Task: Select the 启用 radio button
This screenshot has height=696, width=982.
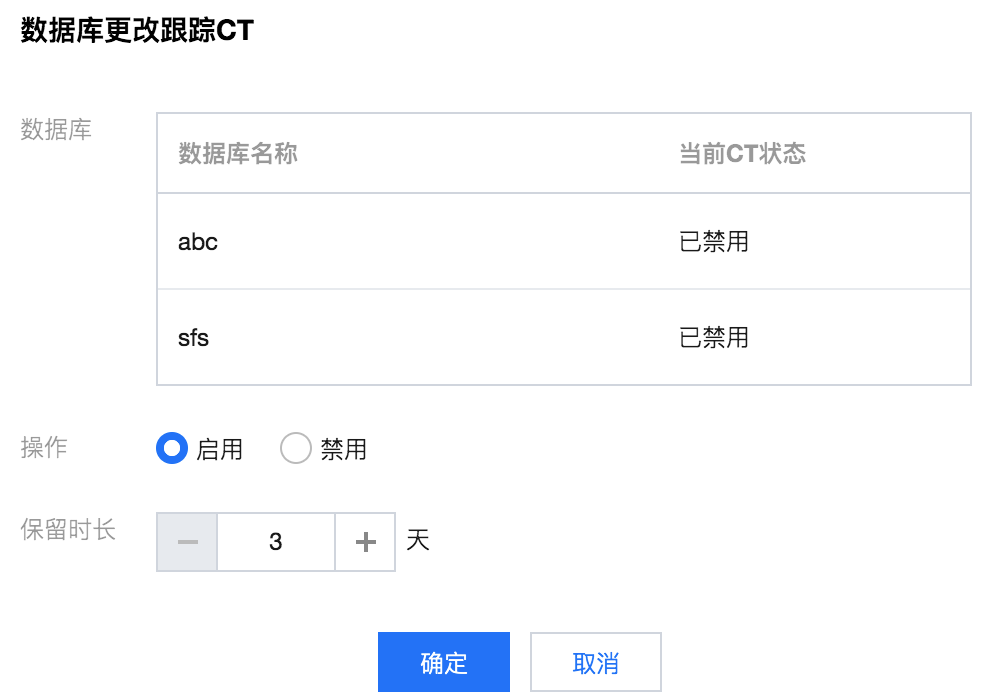Action: pyautogui.click(x=172, y=449)
